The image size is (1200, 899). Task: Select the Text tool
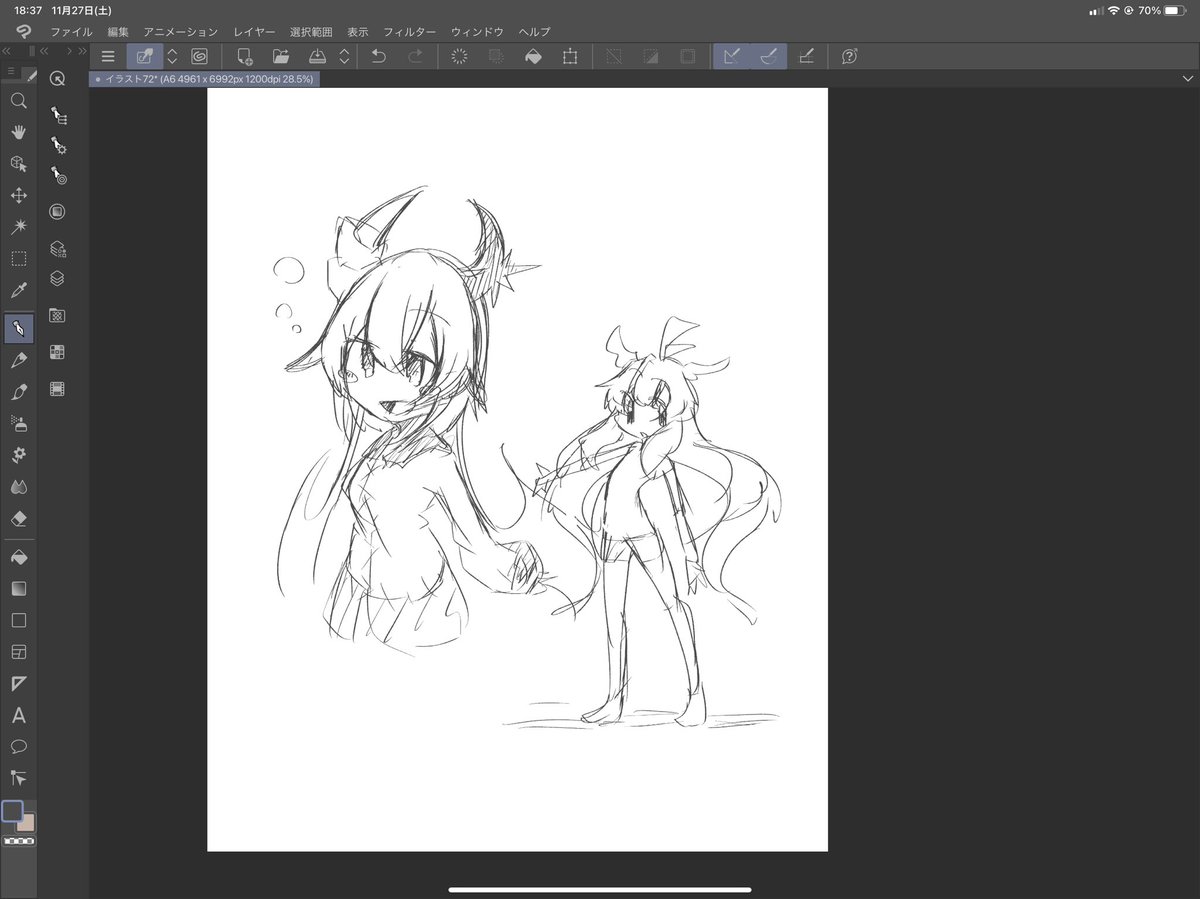[x=18, y=716]
